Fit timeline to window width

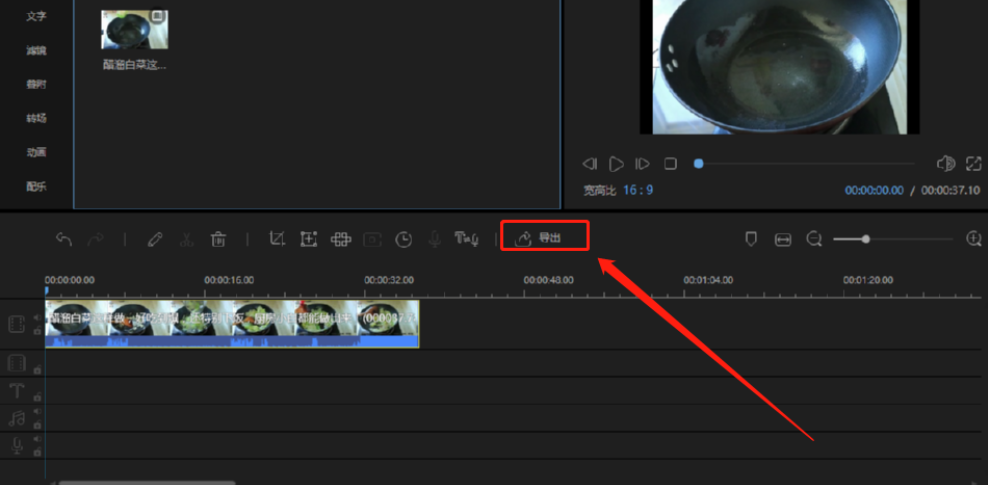[783, 239]
